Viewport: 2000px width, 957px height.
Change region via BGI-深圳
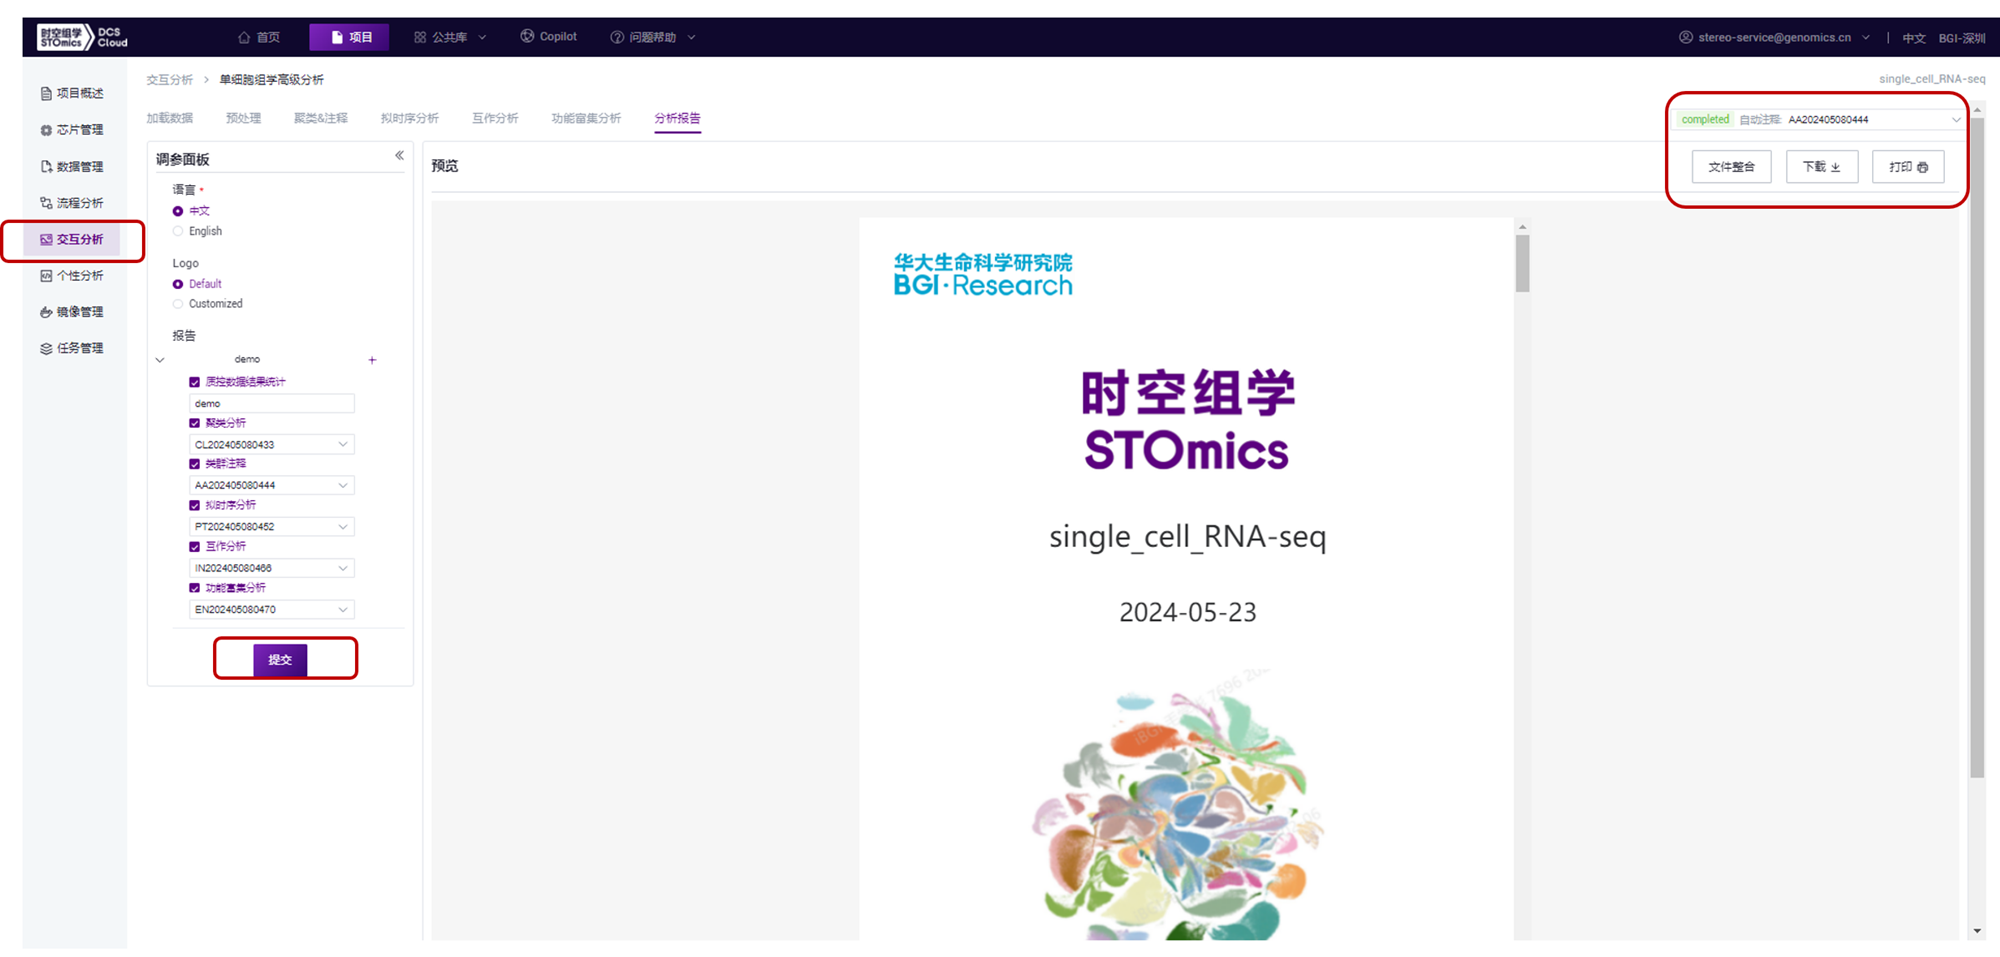point(1961,38)
